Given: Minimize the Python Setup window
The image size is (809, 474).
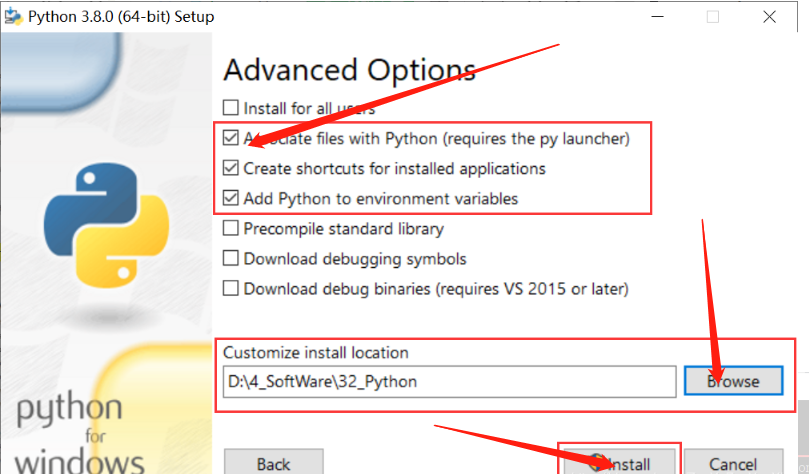Looking at the screenshot, I should [x=657, y=17].
